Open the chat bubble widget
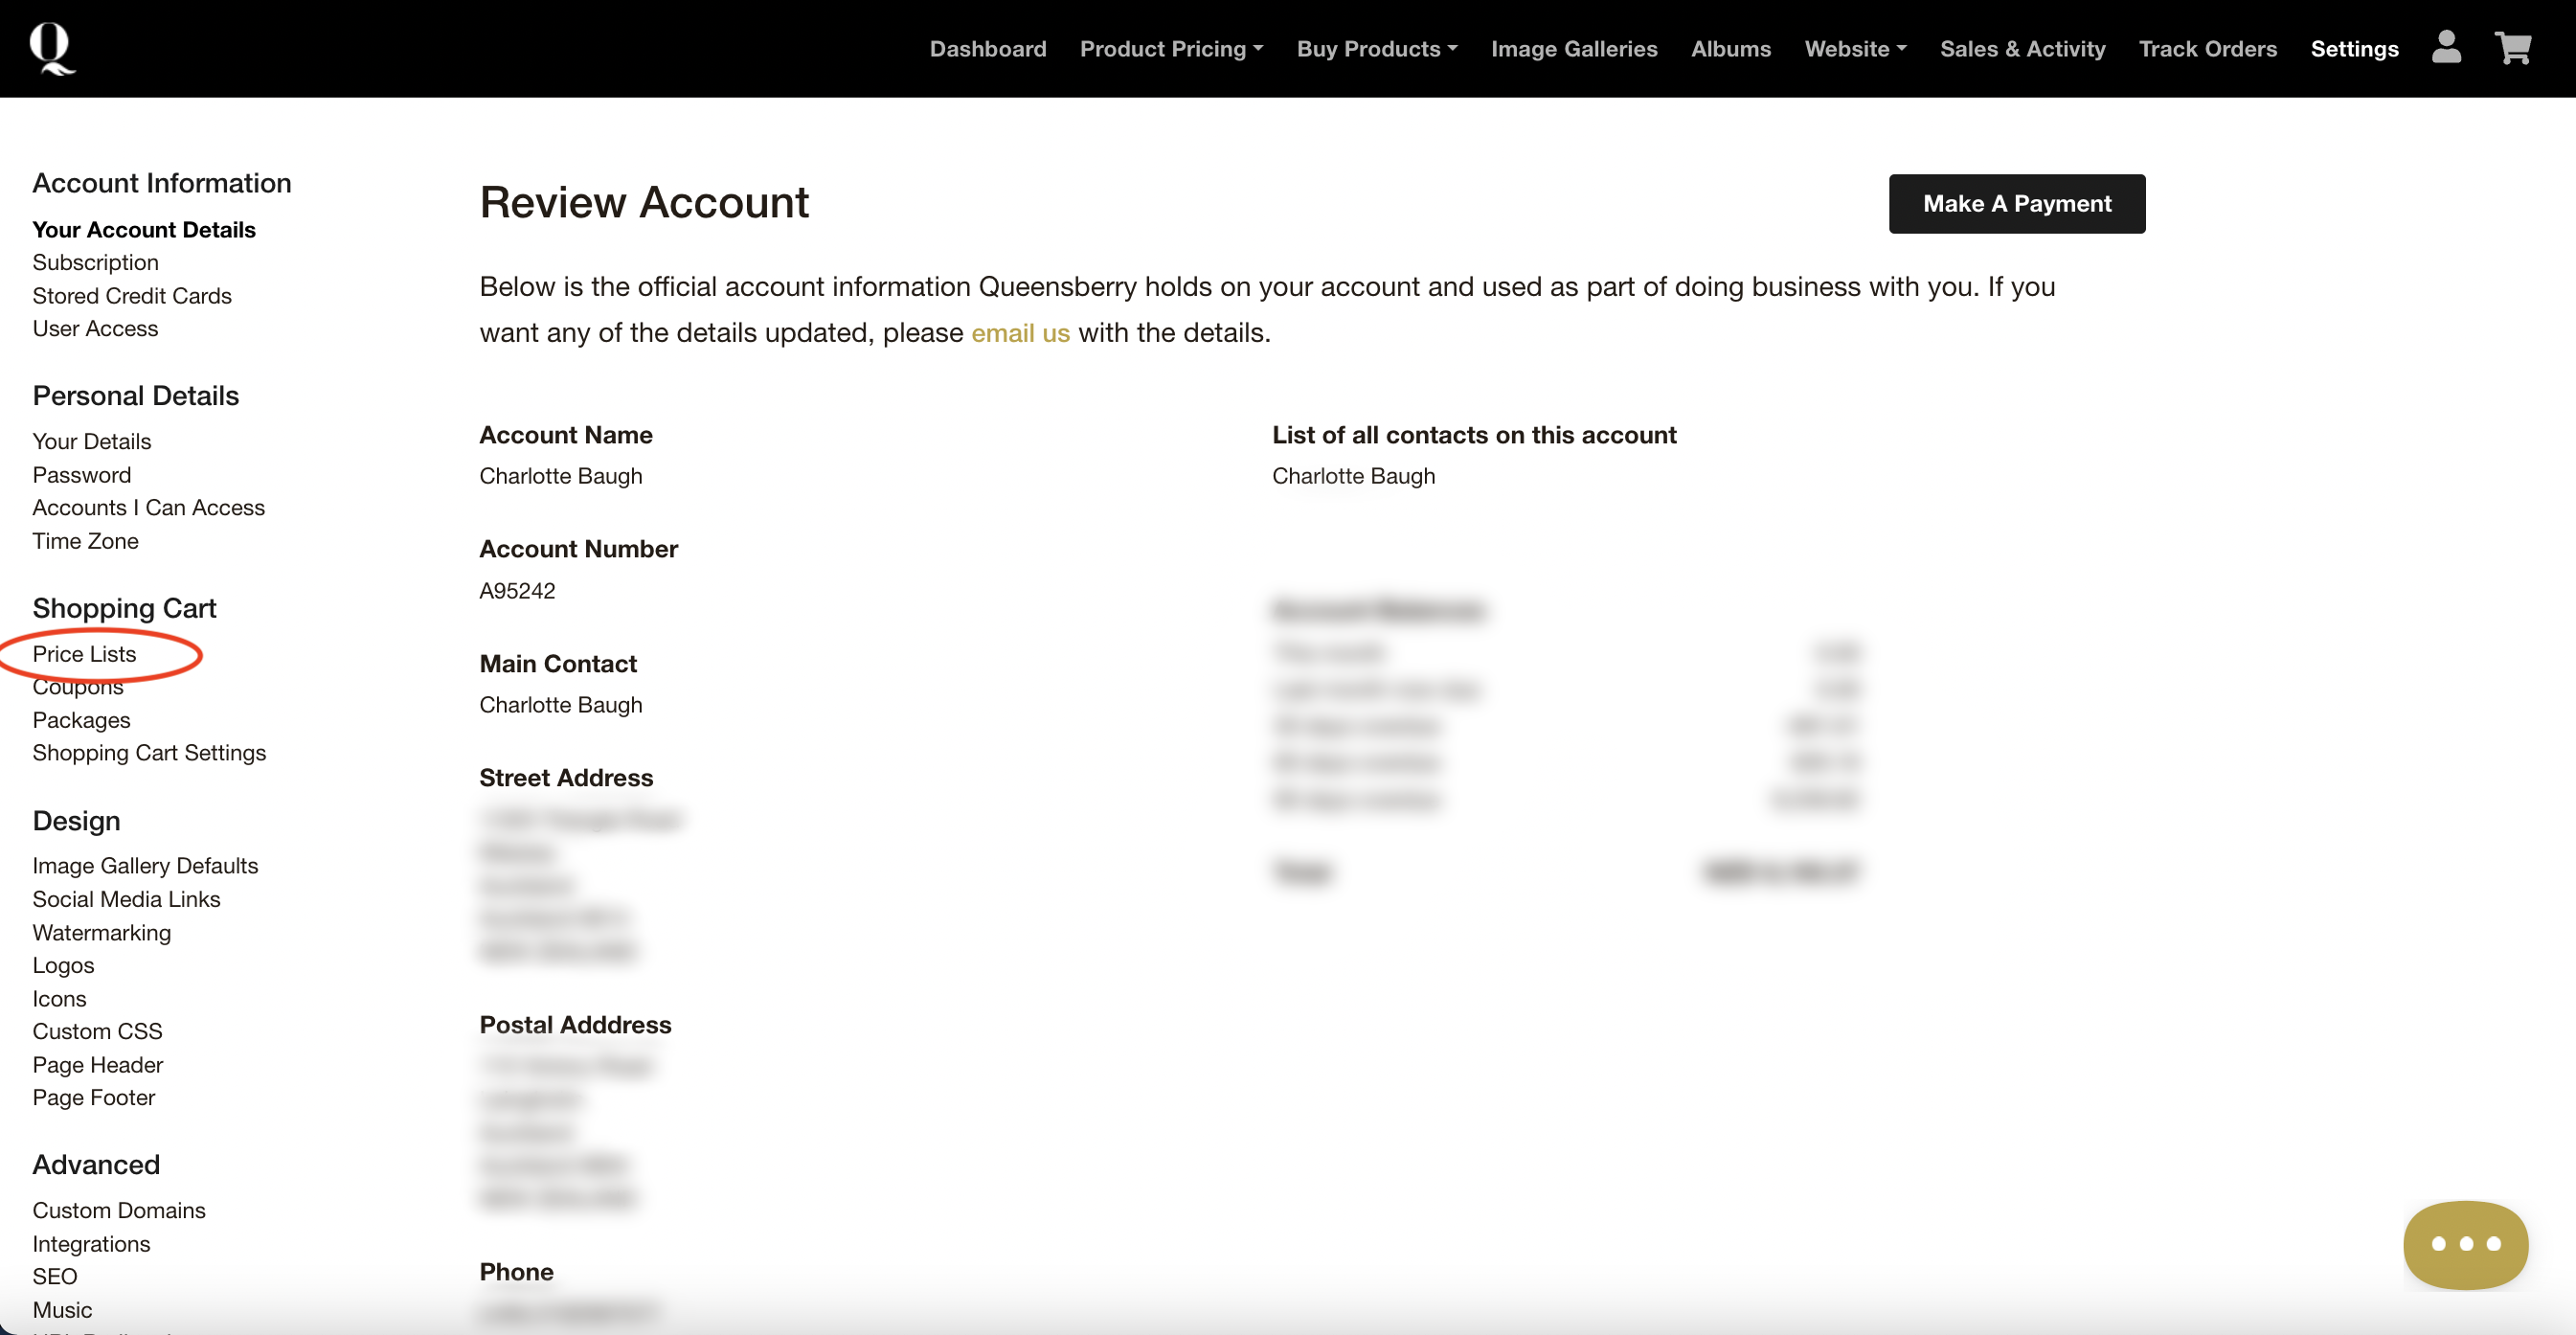2576x1335 pixels. (x=2465, y=1244)
